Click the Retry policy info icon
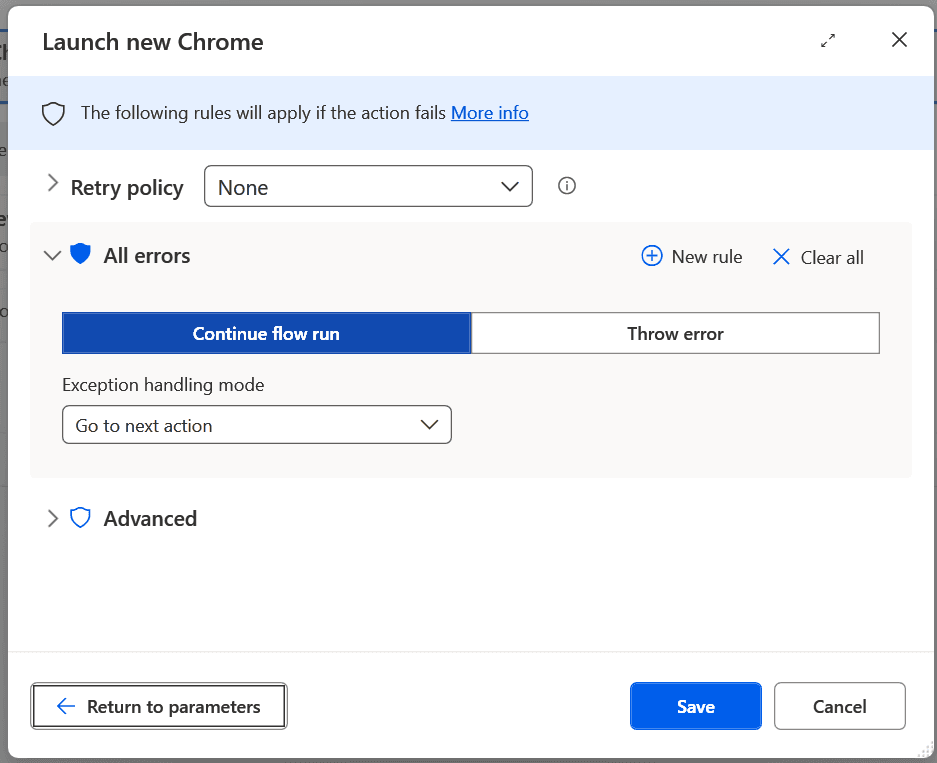The width and height of the screenshot is (937, 763). (567, 186)
